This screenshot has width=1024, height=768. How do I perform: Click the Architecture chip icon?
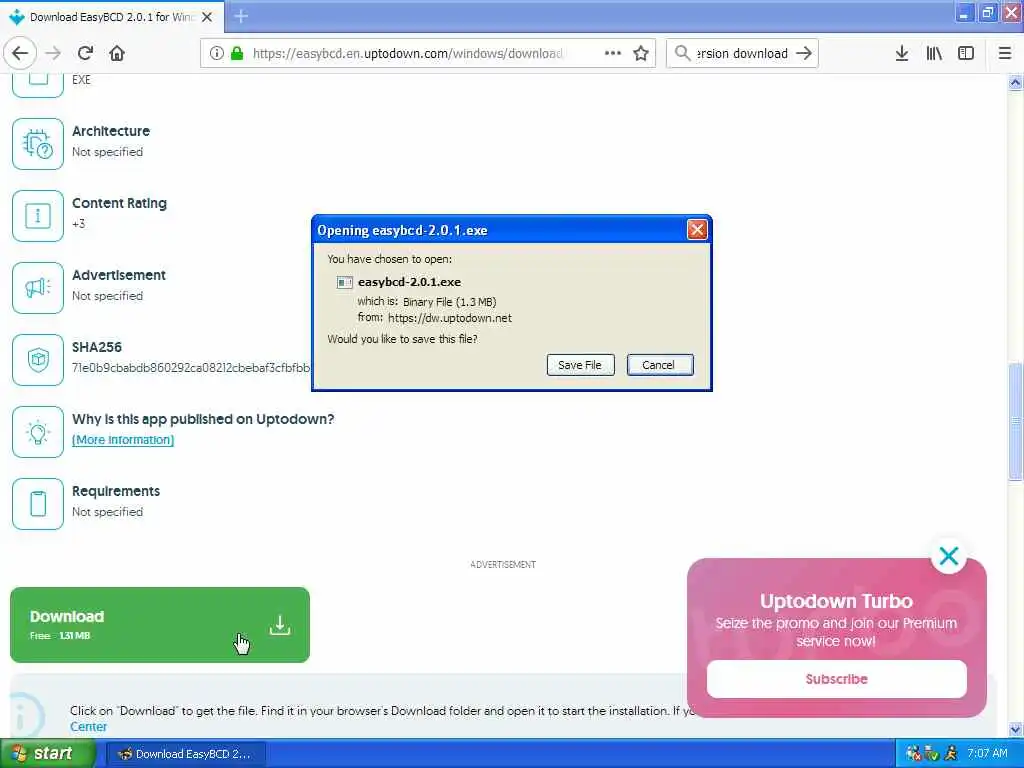coord(38,144)
